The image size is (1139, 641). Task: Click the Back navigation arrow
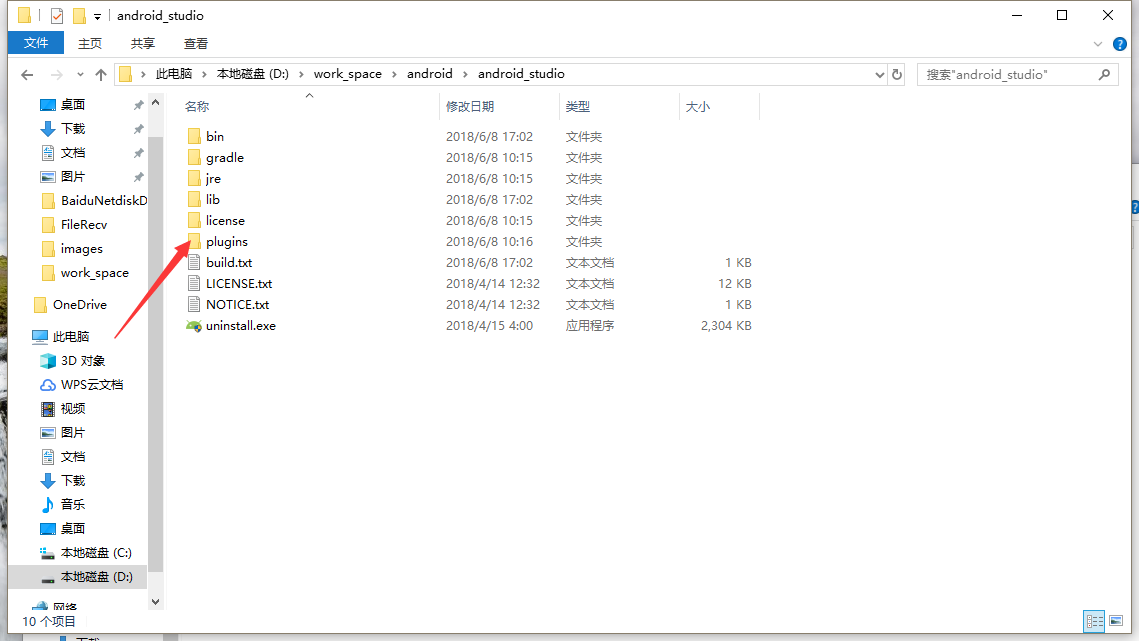pyautogui.click(x=27, y=74)
